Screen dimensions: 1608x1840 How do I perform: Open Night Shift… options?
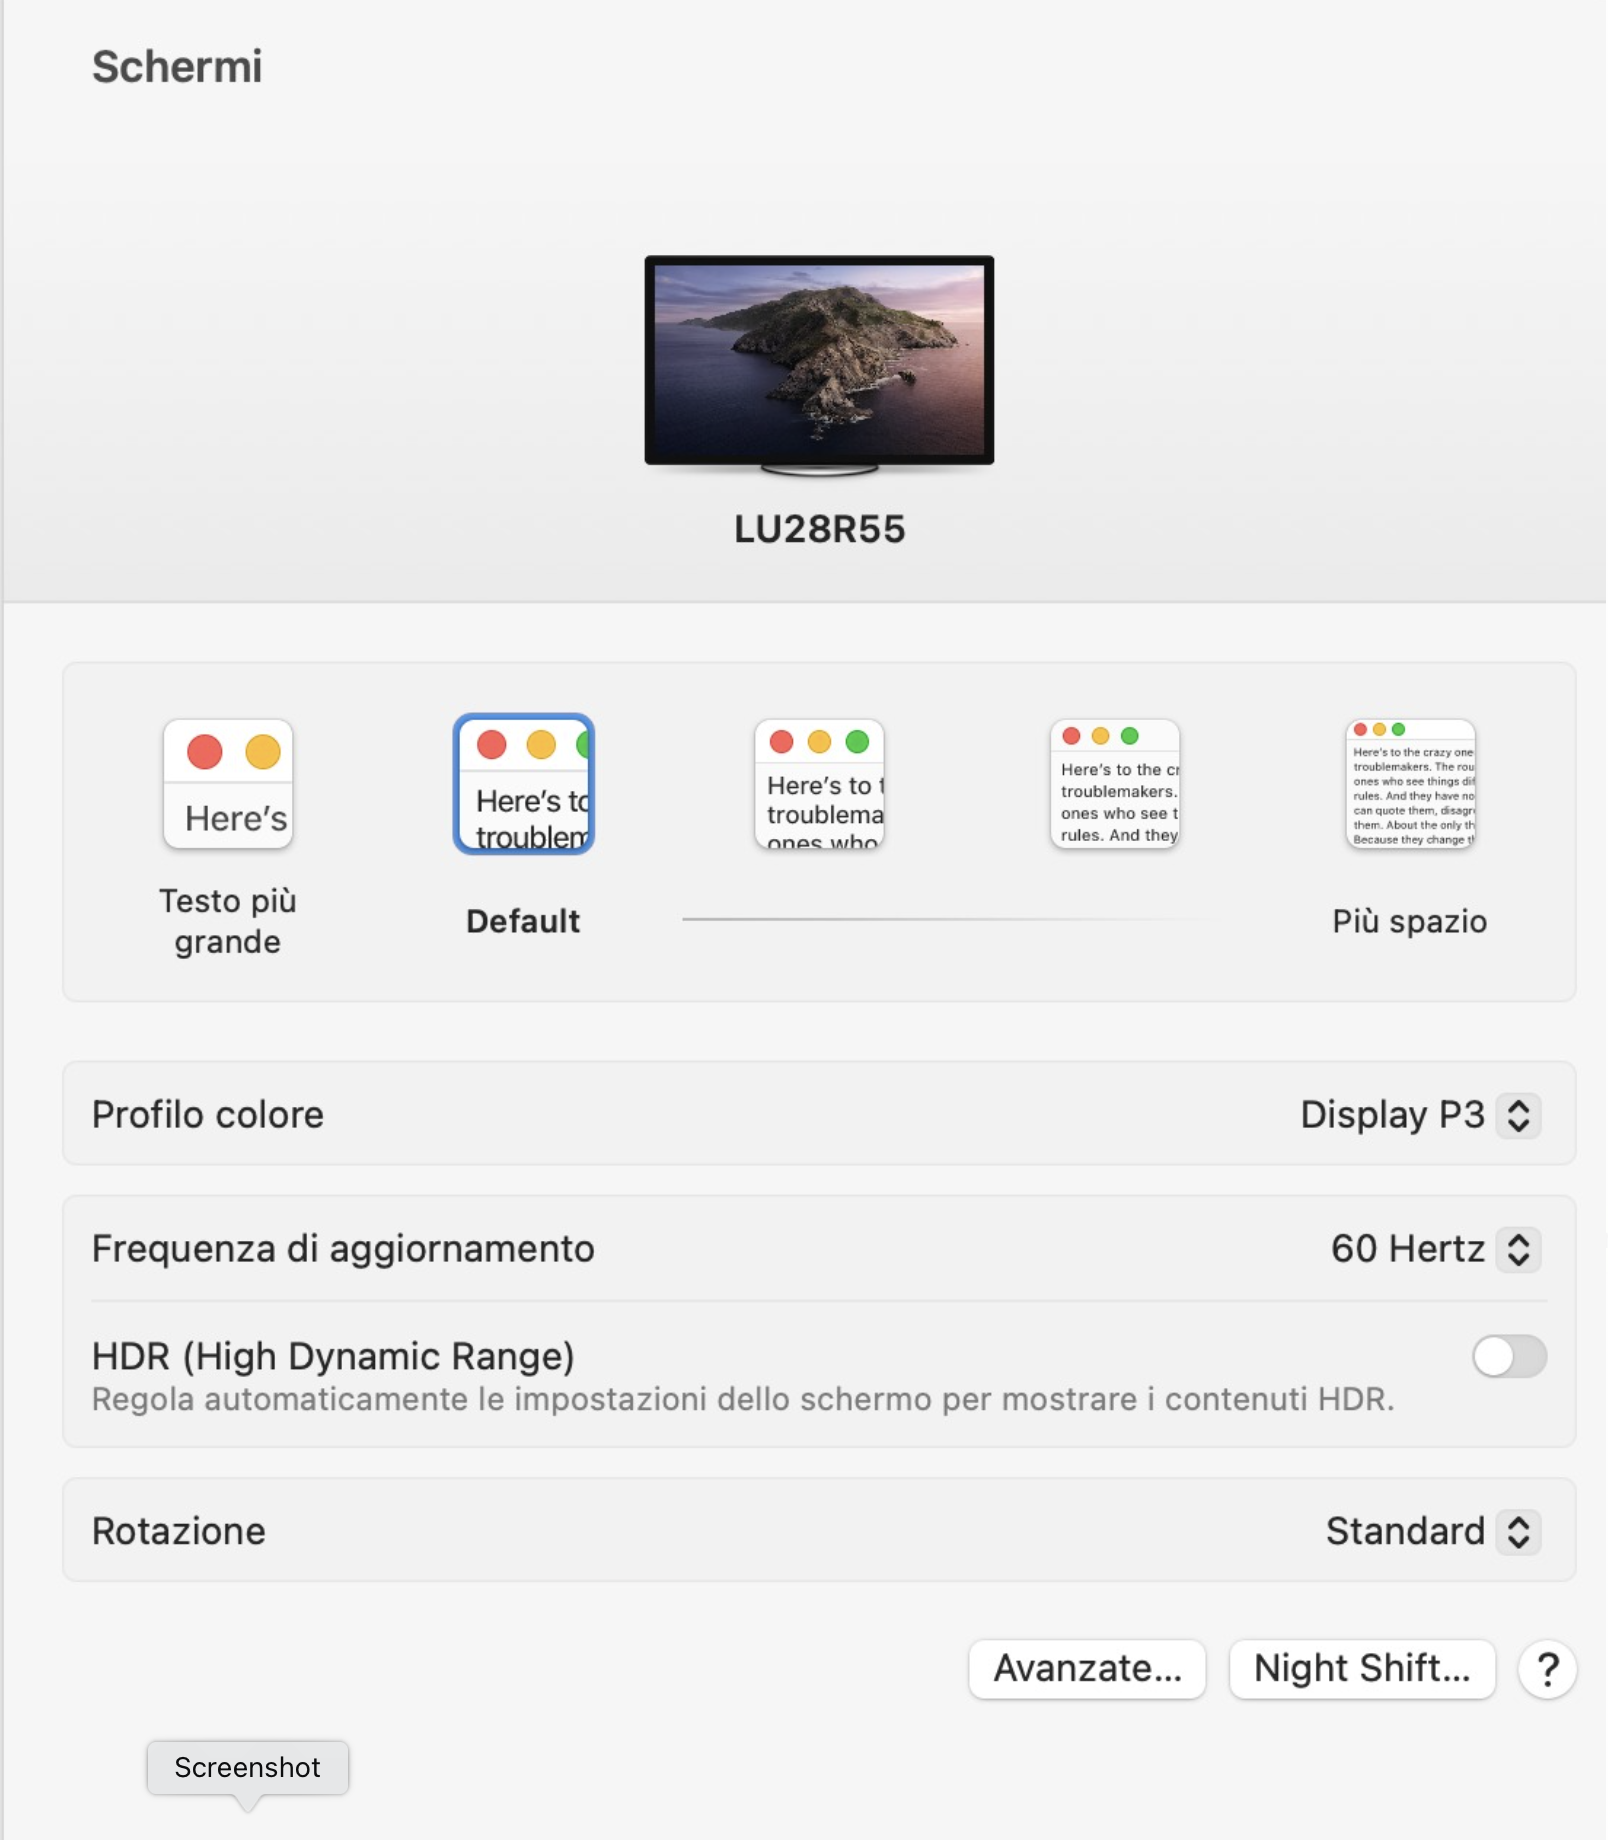coord(1362,1669)
